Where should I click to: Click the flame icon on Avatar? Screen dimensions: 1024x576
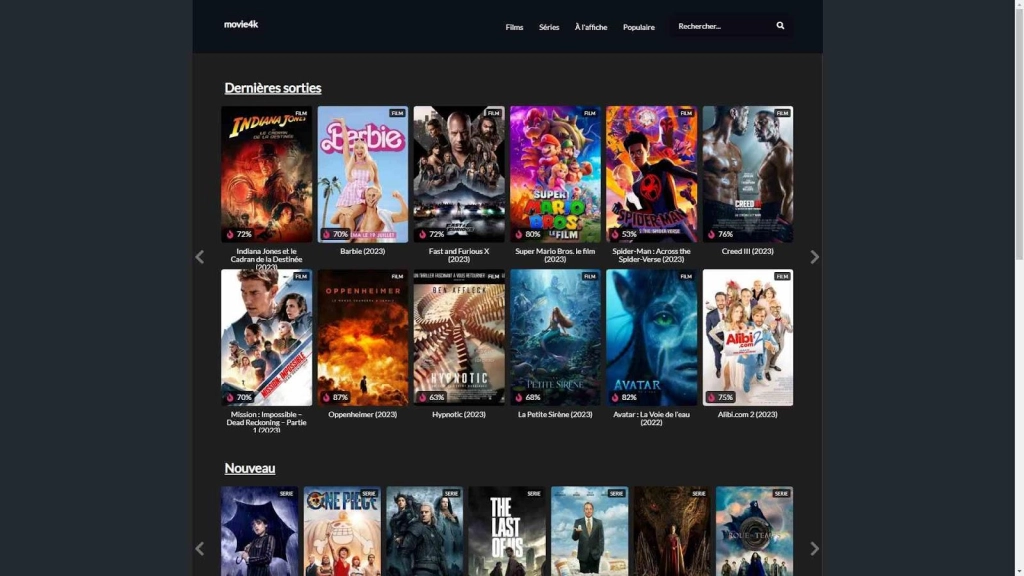[615, 397]
